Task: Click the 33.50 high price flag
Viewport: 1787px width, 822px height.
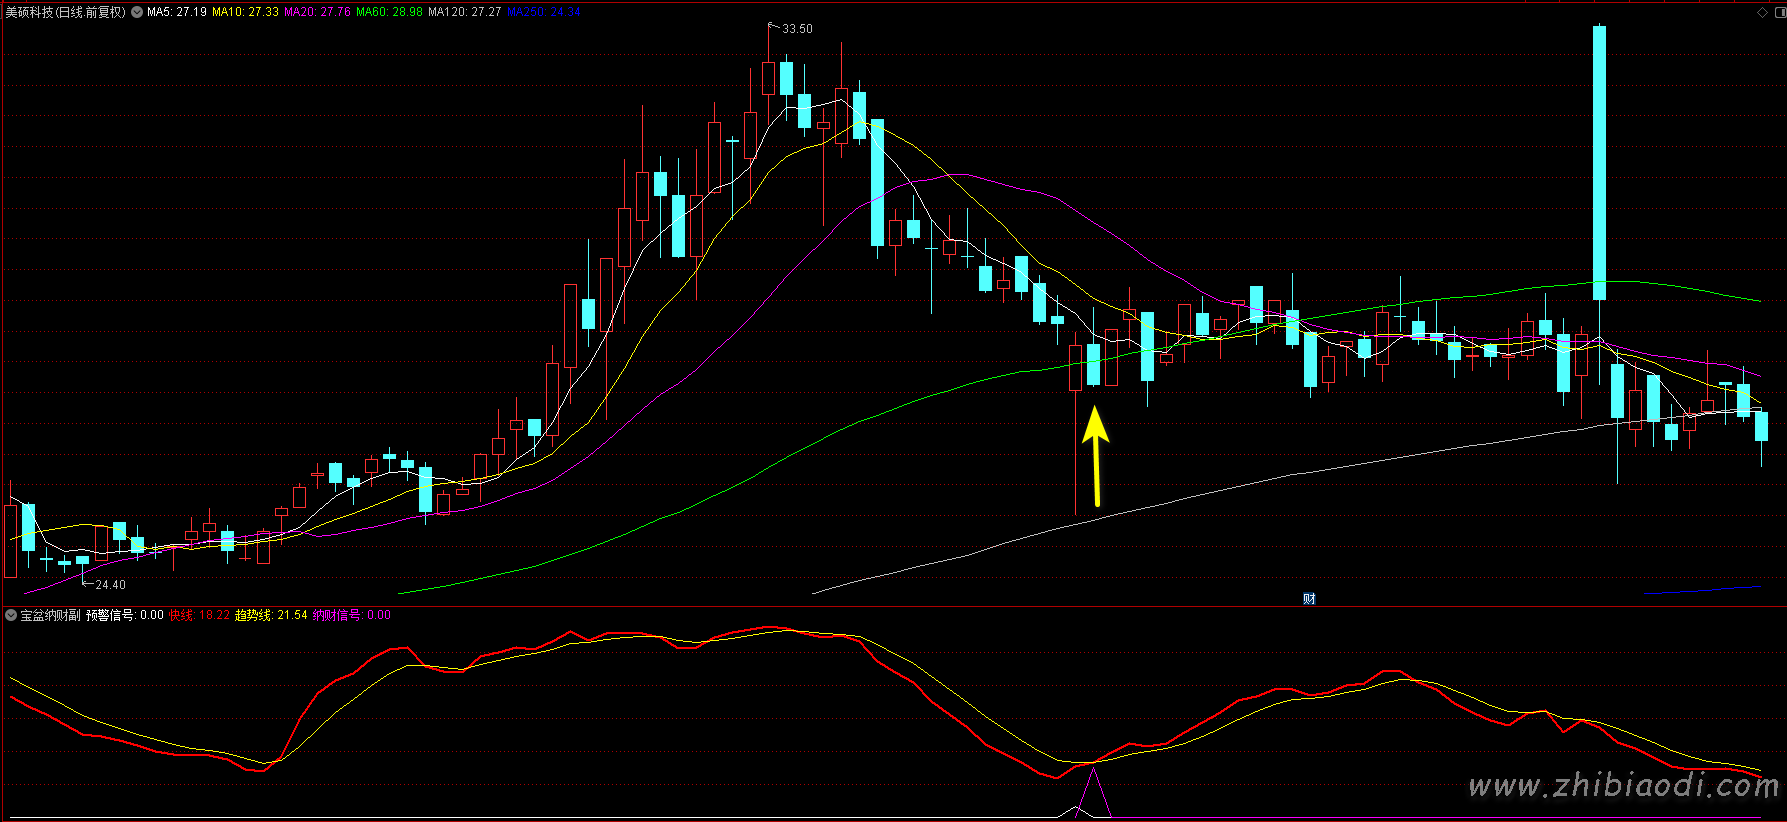Action: coord(796,29)
